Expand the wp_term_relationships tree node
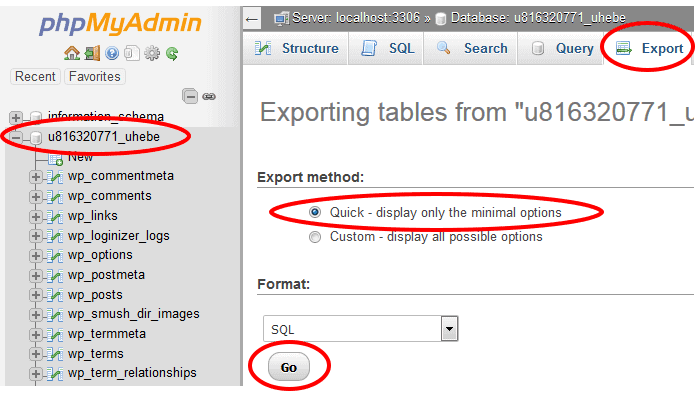The image size is (696, 396). pos(36,374)
